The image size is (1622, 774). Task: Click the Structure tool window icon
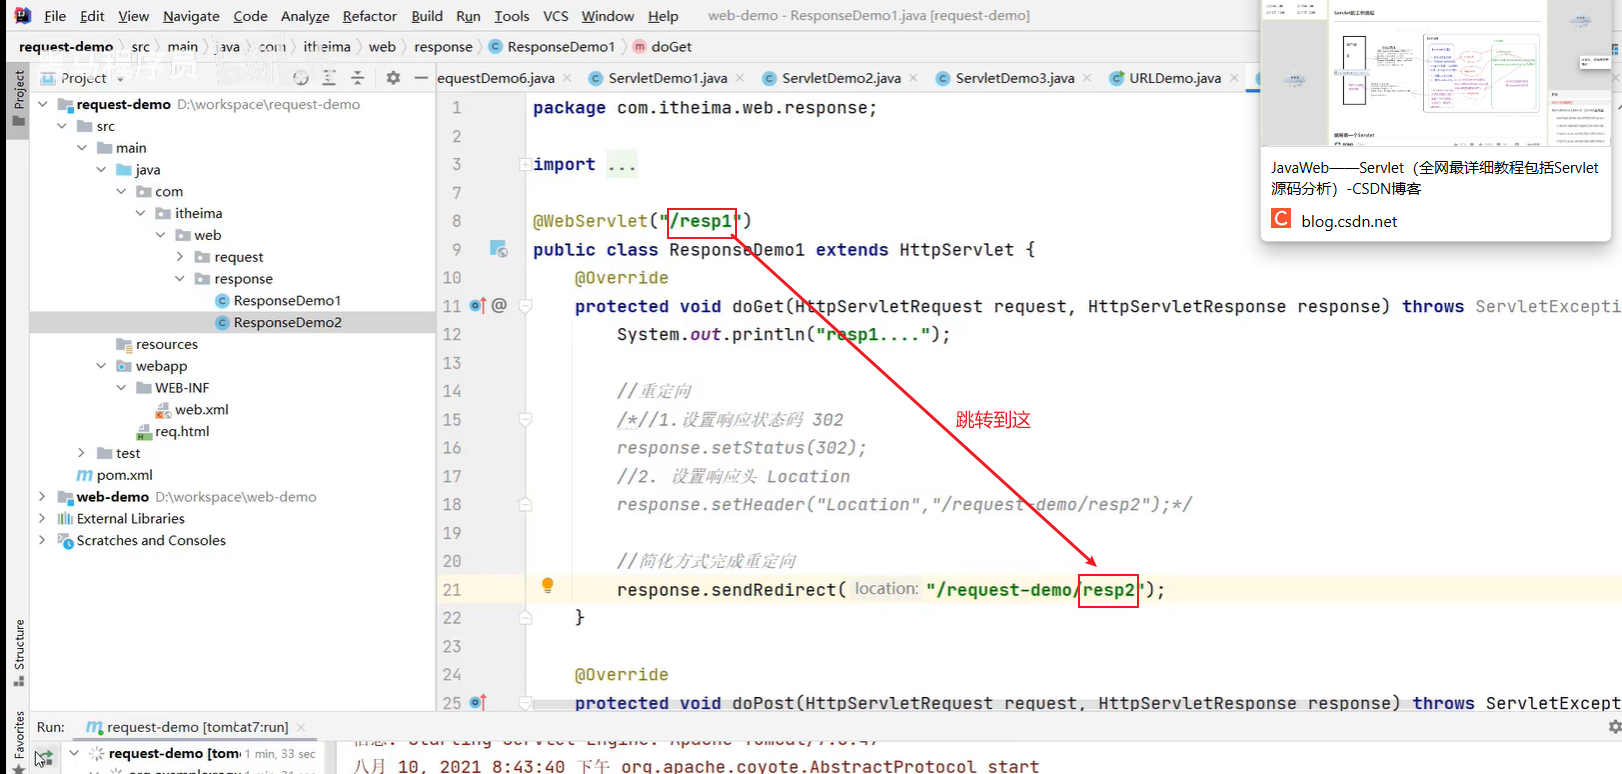tap(19, 682)
